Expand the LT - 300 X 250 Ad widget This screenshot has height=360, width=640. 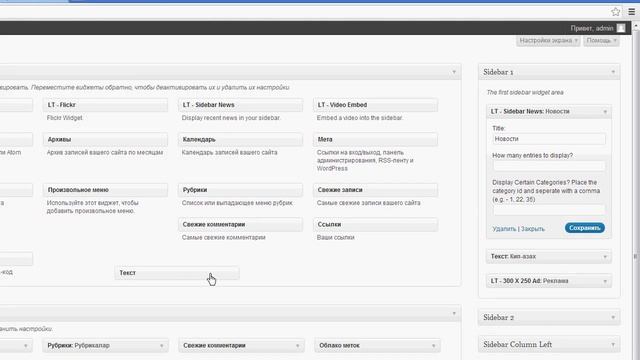(x=605, y=281)
